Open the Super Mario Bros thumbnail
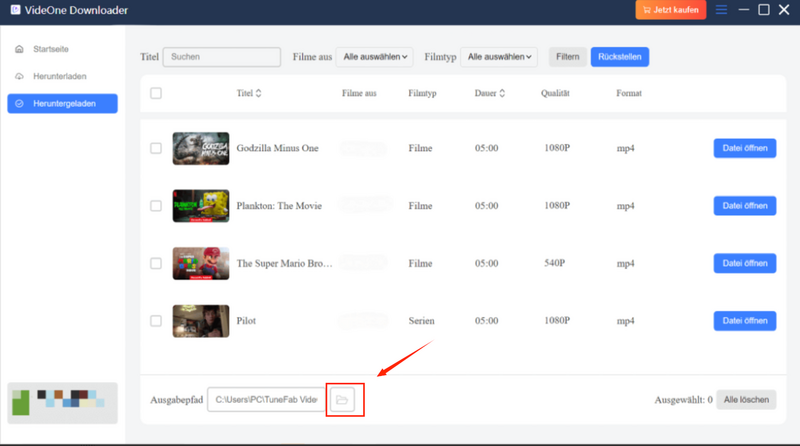800x446 pixels. click(200, 264)
